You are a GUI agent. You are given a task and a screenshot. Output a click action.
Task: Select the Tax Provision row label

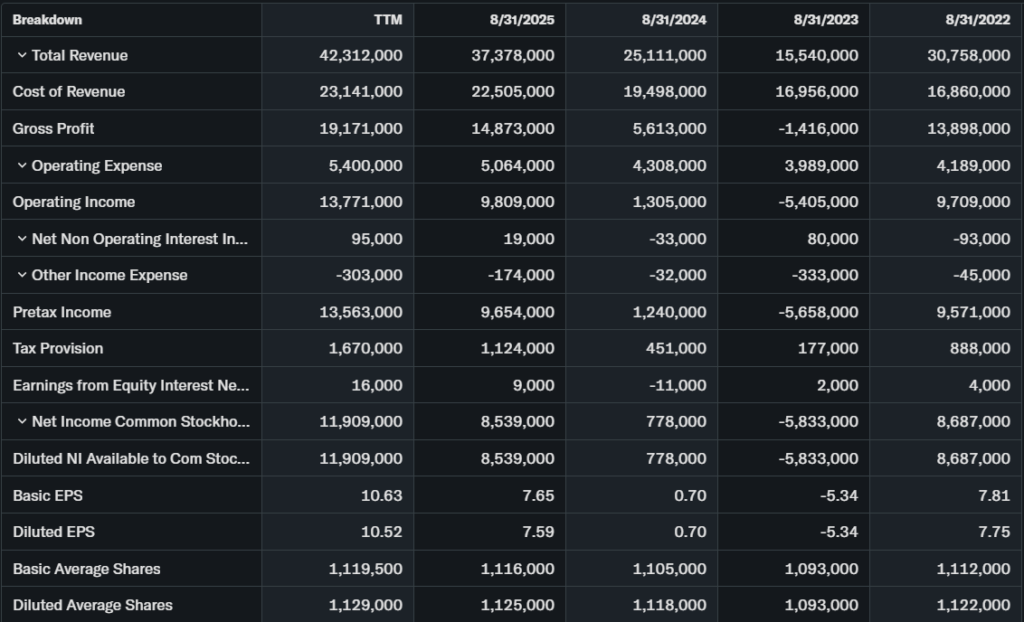(x=58, y=349)
